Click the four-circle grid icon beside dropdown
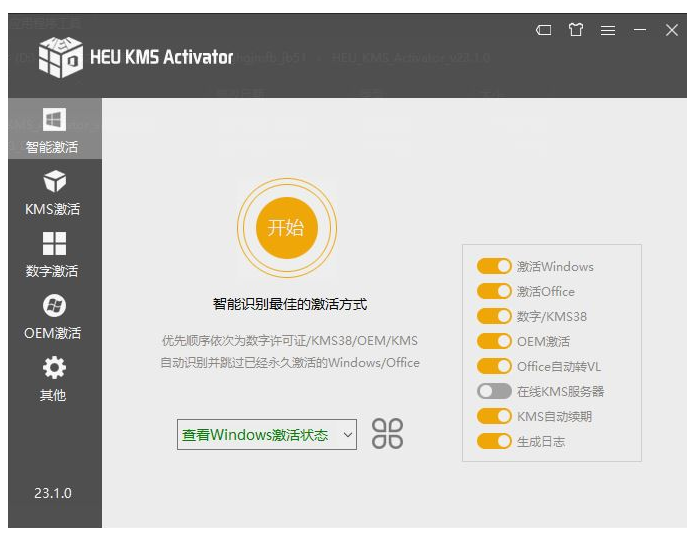 tap(387, 434)
